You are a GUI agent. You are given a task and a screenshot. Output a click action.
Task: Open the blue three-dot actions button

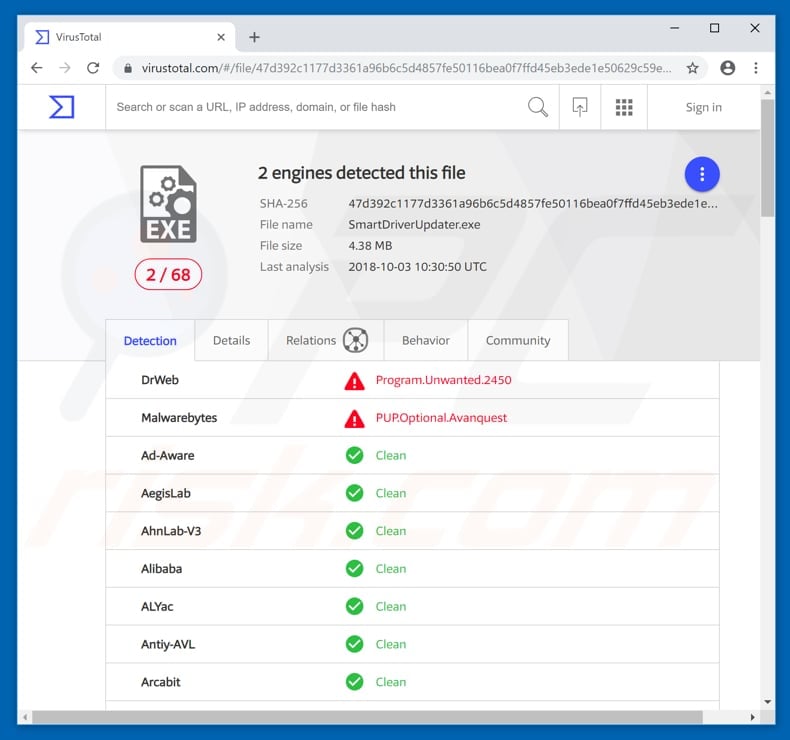702,174
